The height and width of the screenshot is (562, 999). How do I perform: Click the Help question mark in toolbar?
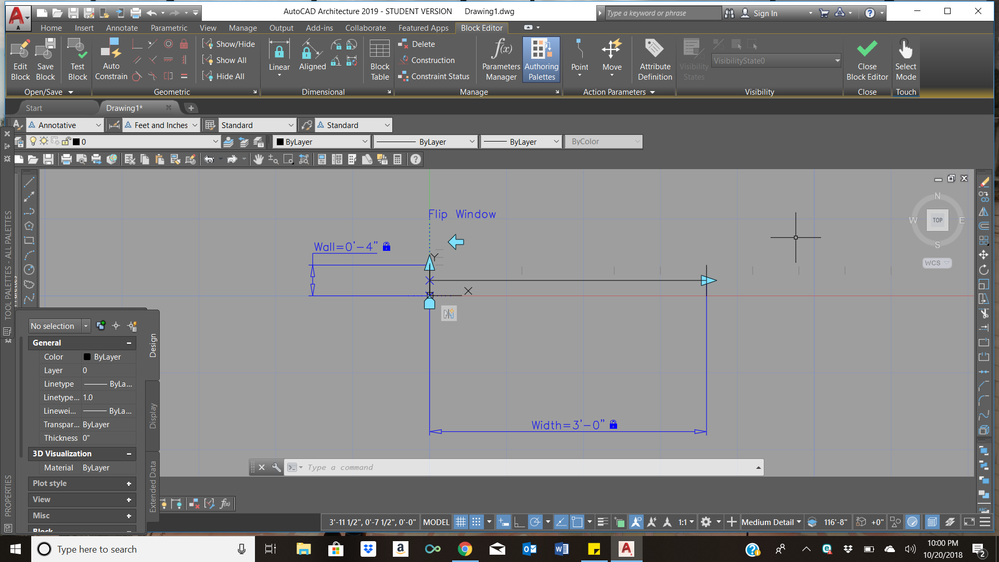[x=415, y=159]
